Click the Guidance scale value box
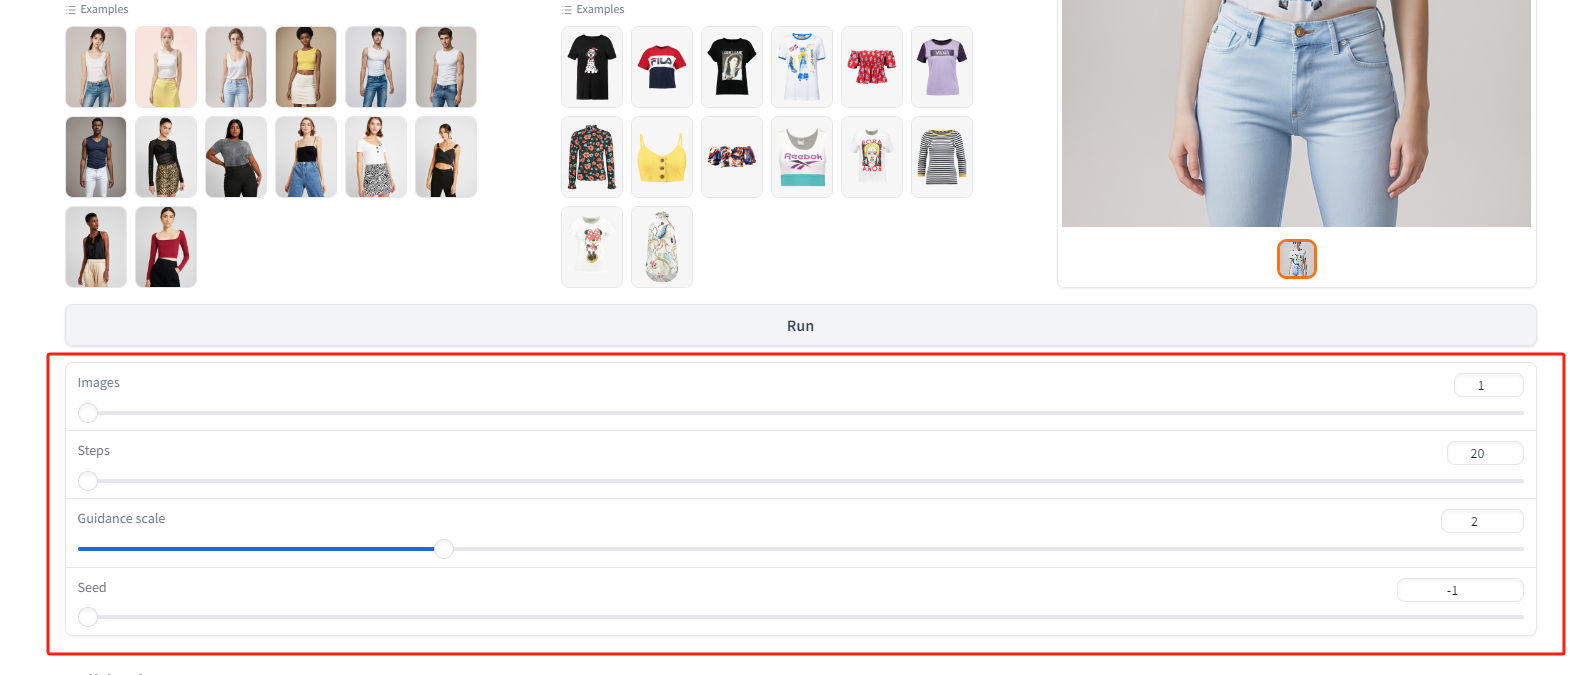 pos(1482,521)
